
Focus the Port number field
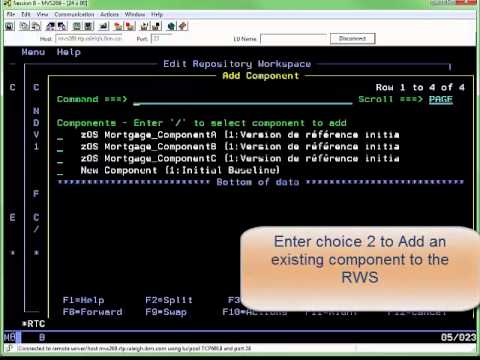(x=161, y=39)
